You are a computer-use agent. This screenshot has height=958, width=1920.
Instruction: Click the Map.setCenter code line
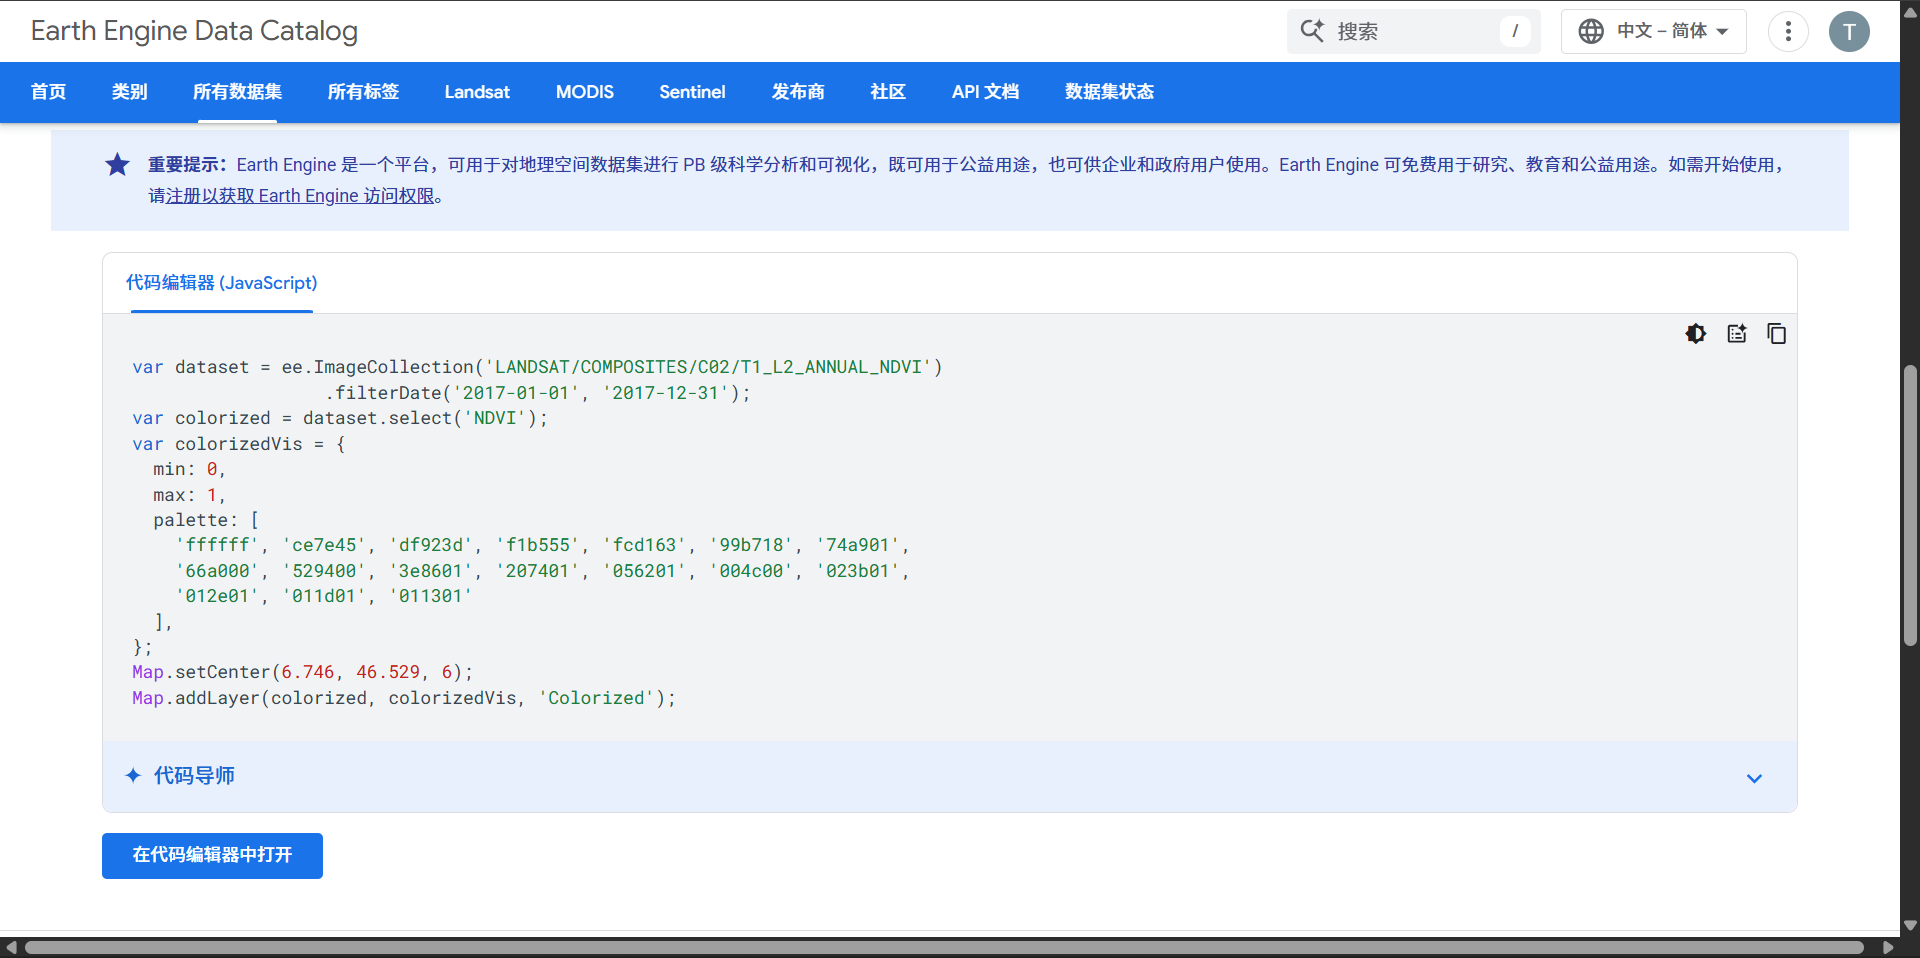(x=302, y=672)
